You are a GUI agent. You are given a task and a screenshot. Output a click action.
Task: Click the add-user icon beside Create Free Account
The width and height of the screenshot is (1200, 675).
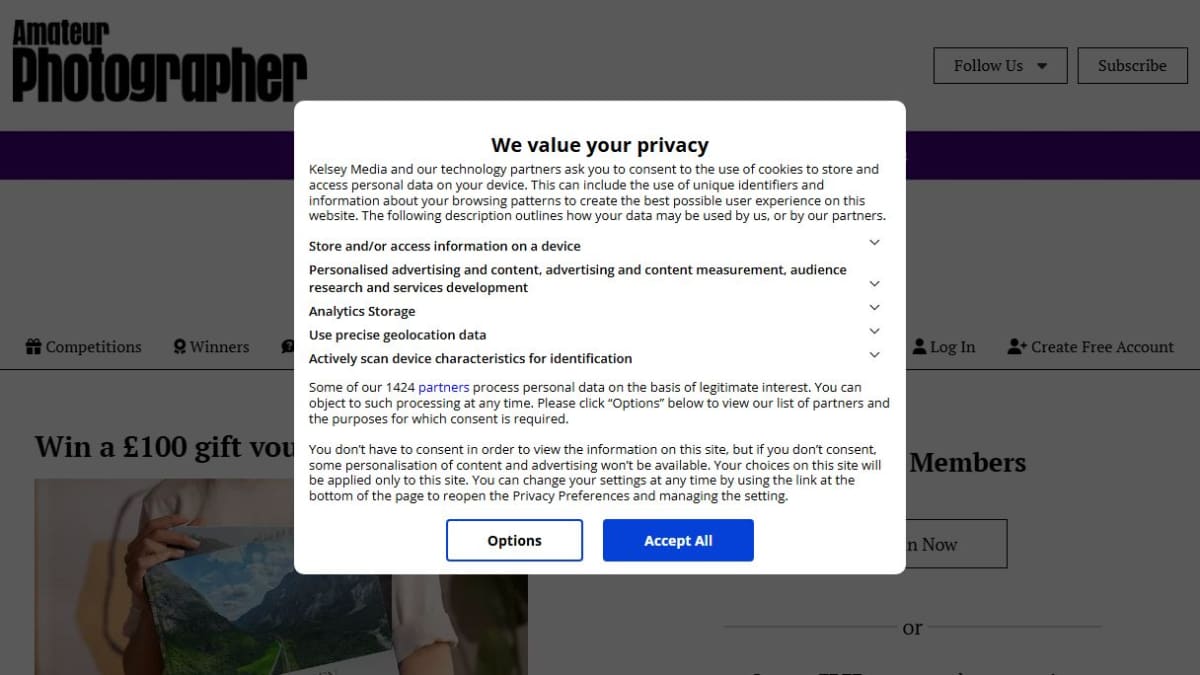(x=1017, y=347)
